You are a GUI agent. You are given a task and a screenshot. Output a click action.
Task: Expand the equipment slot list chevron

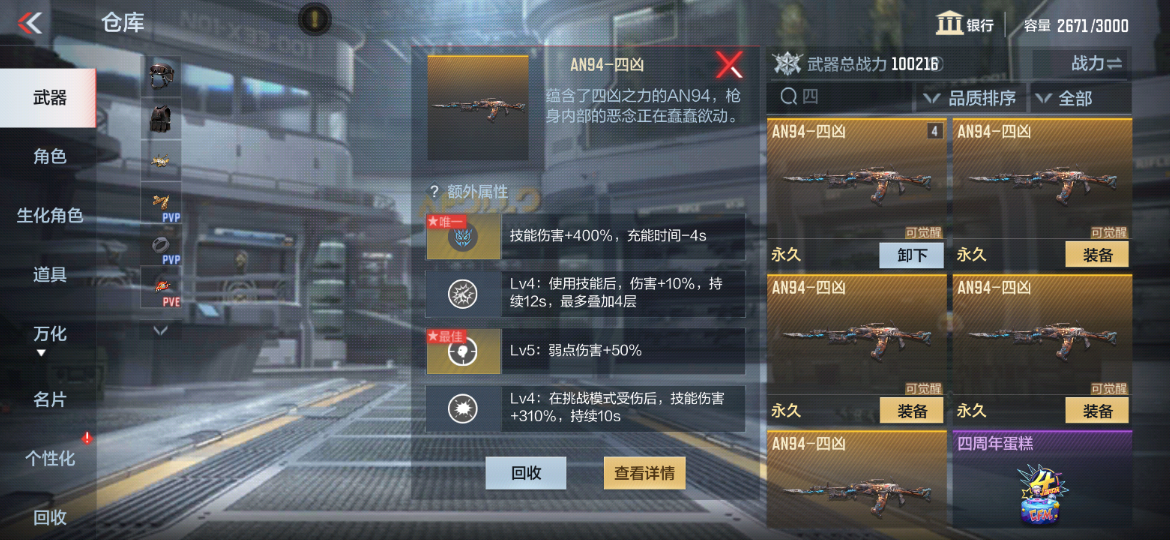coord(160,330)
